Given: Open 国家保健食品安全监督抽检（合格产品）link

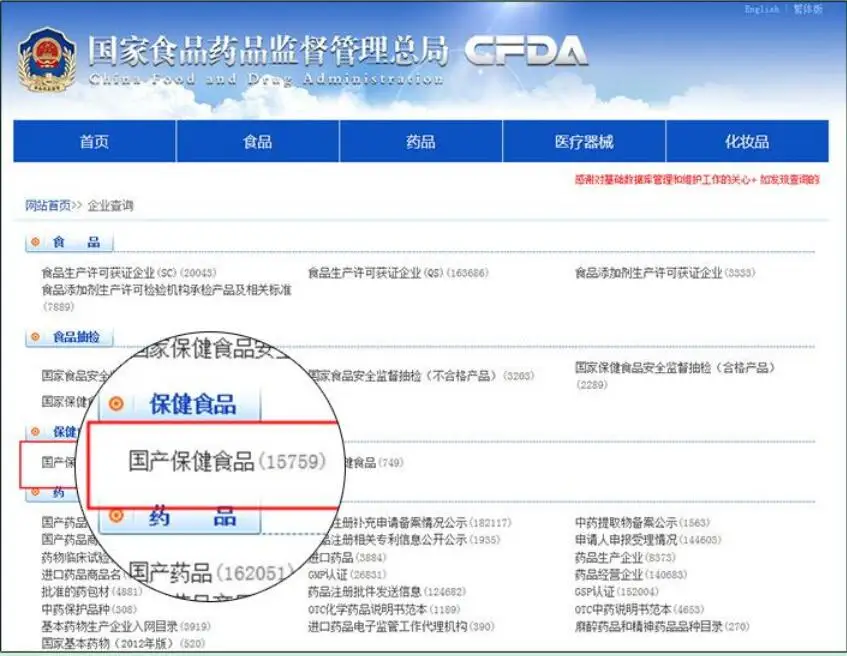Looking at the screenshot, I should click(x=675, y=376).
